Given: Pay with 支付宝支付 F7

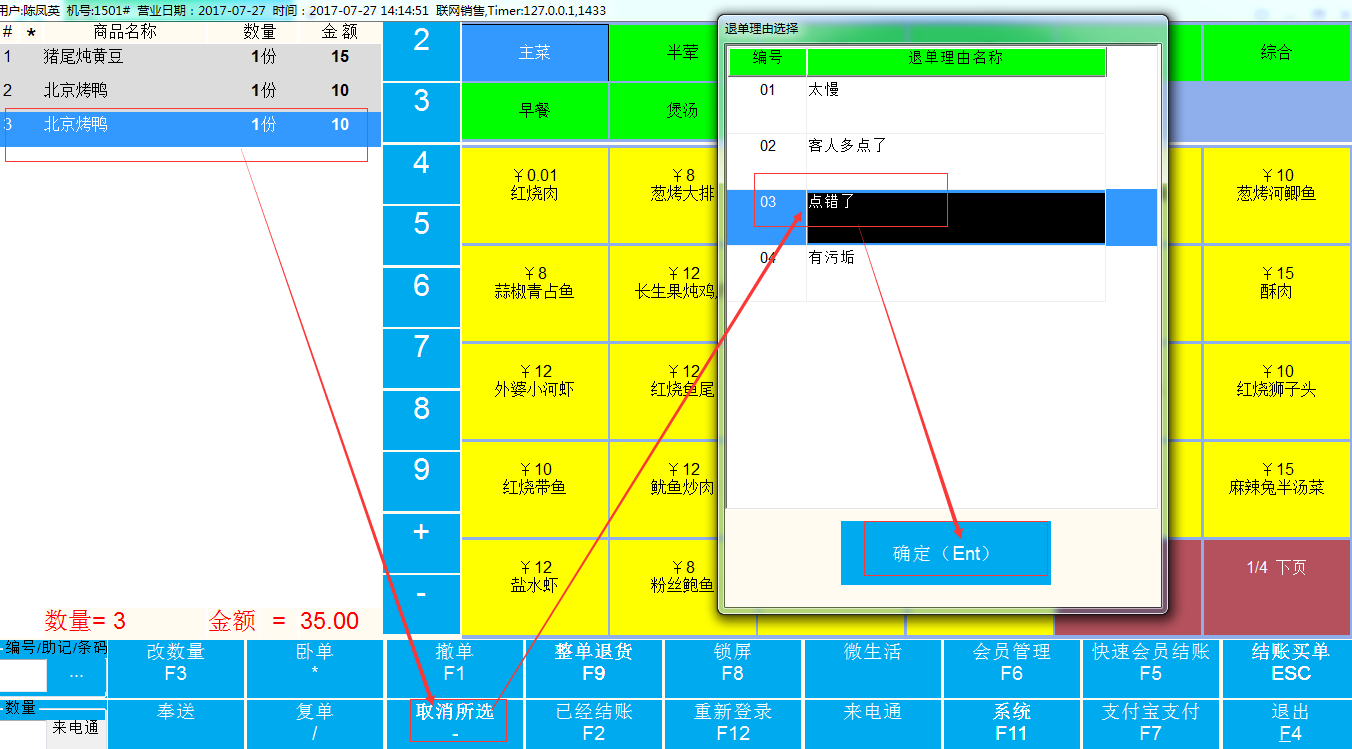Looking at the screenshot, I should pyautogui.click(x=1151, y=724).
